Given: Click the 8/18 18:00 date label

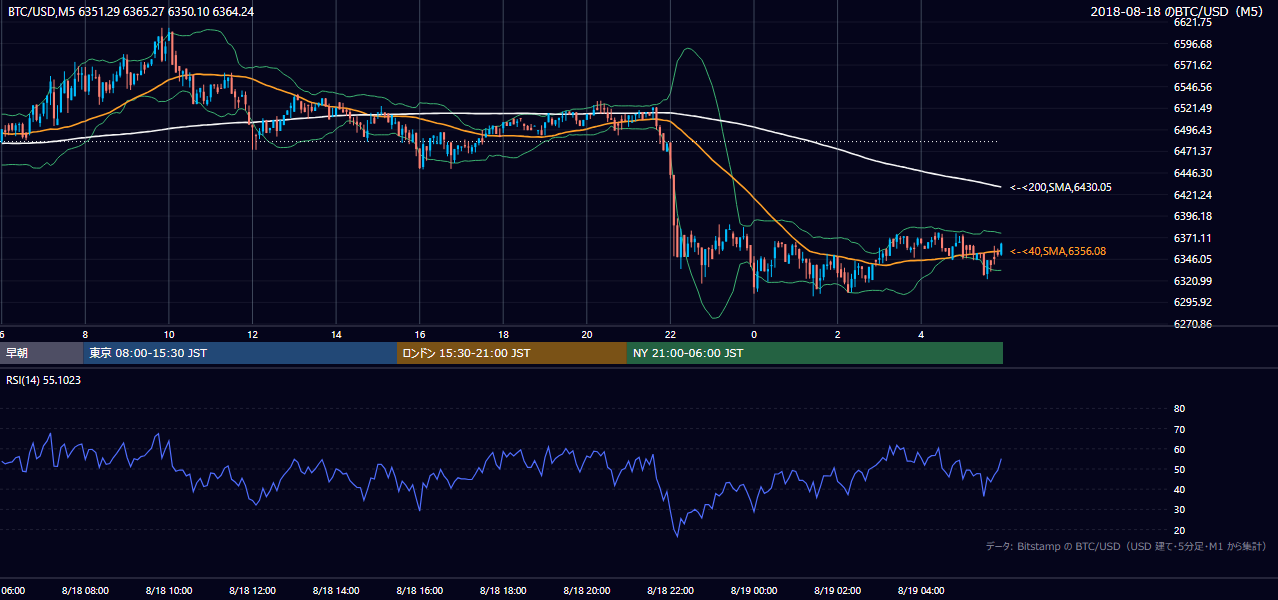Looking at the screenshot, I should pyautogui.click(x=503, y=590).
